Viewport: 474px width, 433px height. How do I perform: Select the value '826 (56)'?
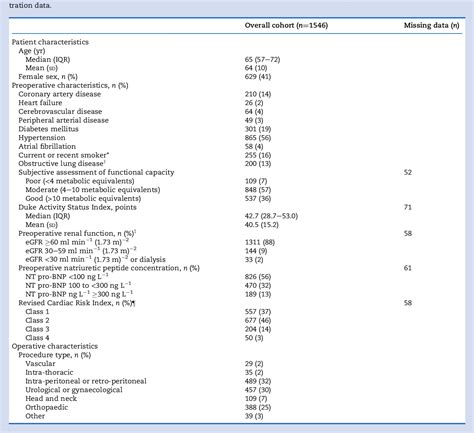258,277
